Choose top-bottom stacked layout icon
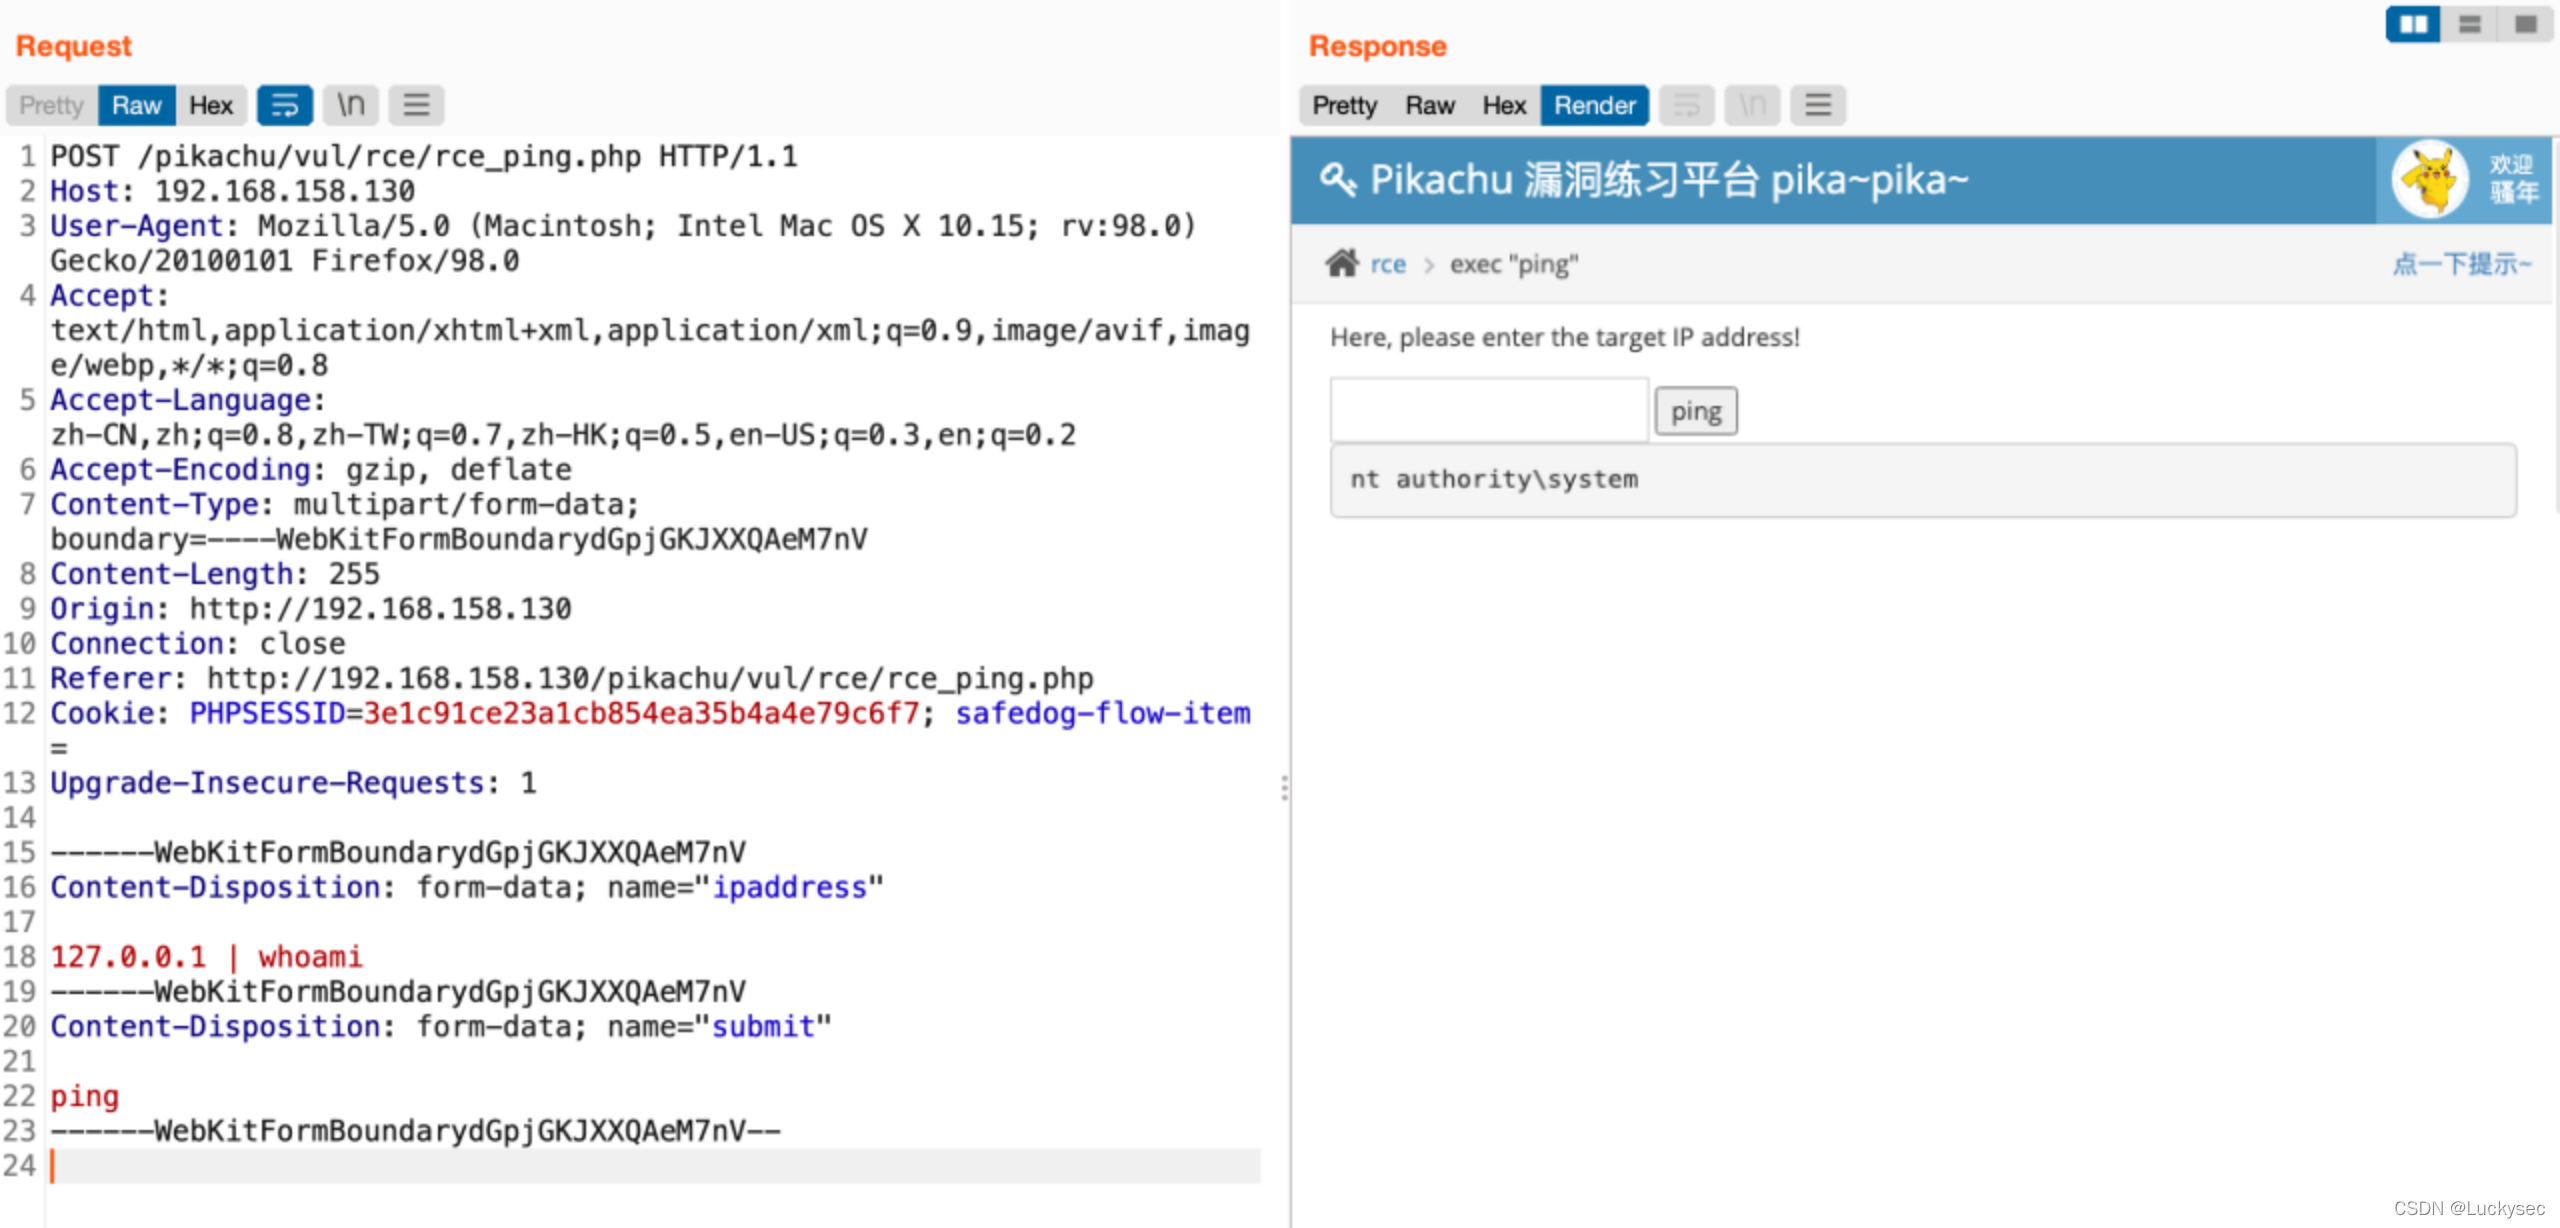This screenshot has width=2560, height=1228. pyautogui.click(x=2469, y=24)
